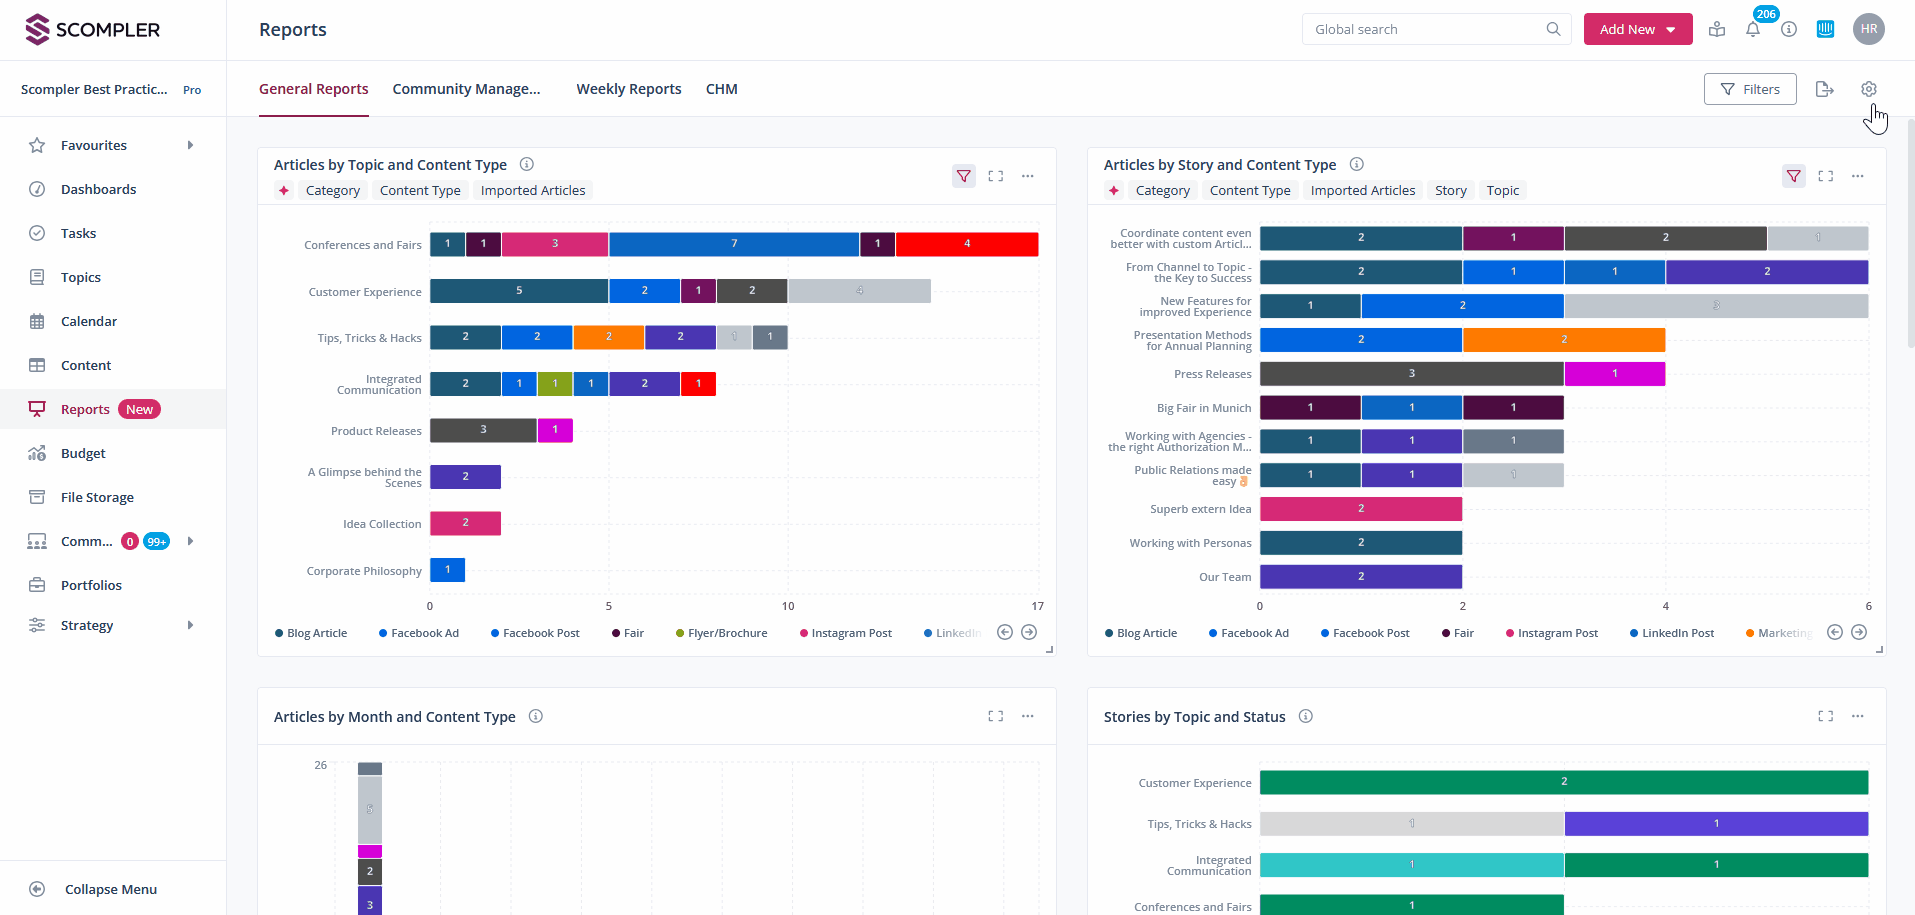Image resolution: width=1915 pixels, height=915 pixels.
Task: Click into the Global search field
Action: [x=1427, y=29]
